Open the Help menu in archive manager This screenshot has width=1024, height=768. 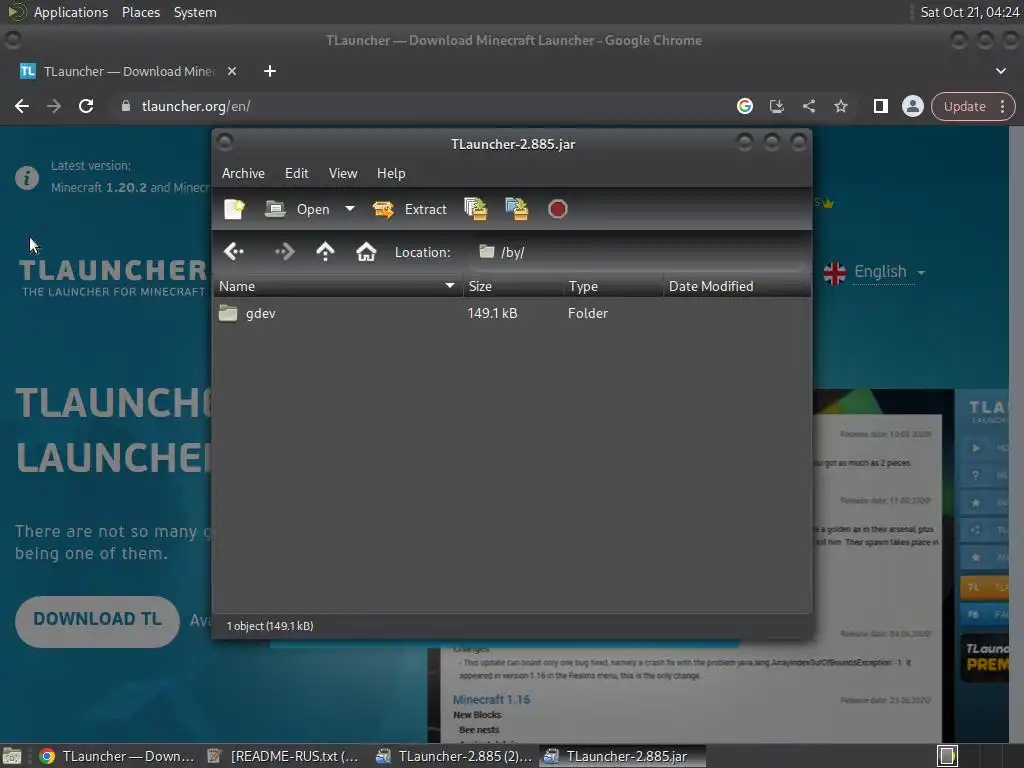391,173
